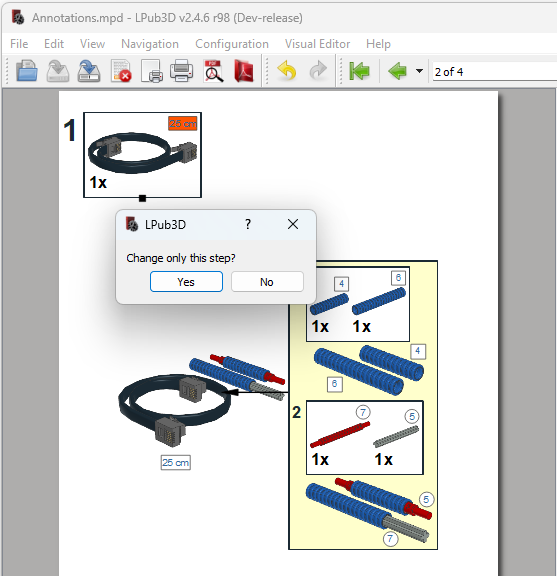The height and width of the screenshot is (576, 557).
Task: Open print preview with the page-printer icon
Action: click(x=151, y=71)
